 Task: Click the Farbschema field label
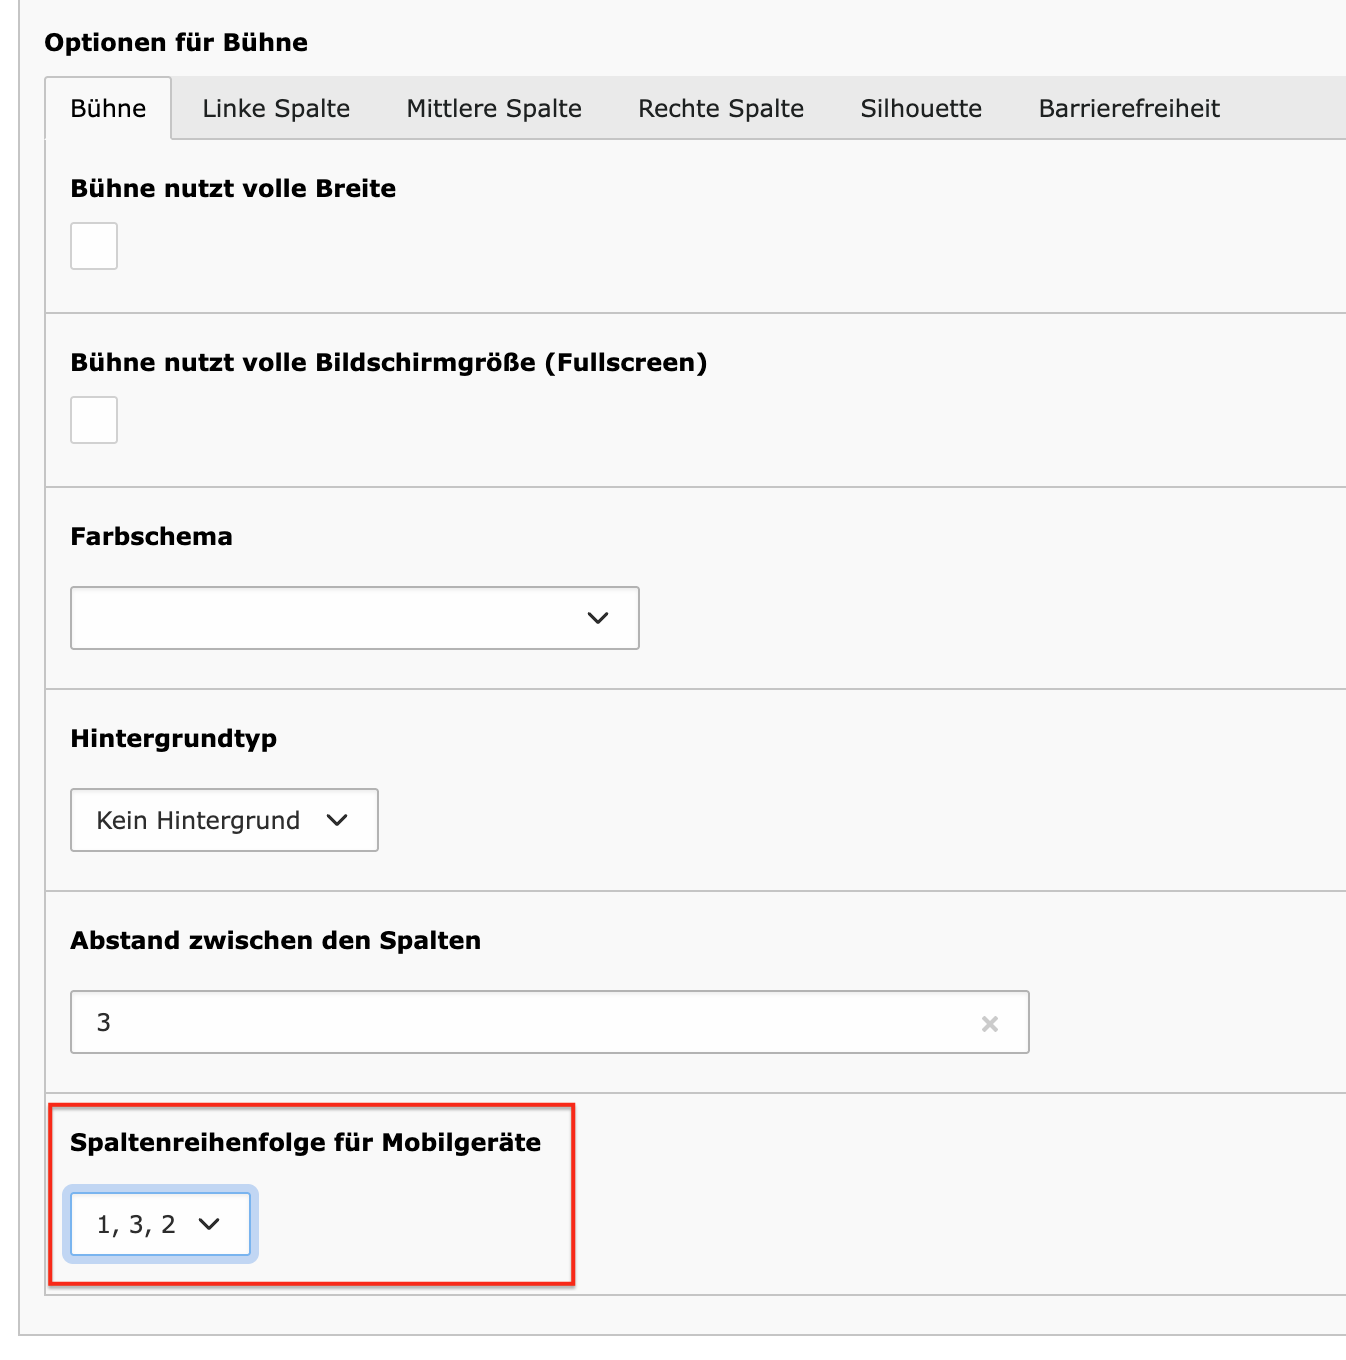click(x=151, y=536)
